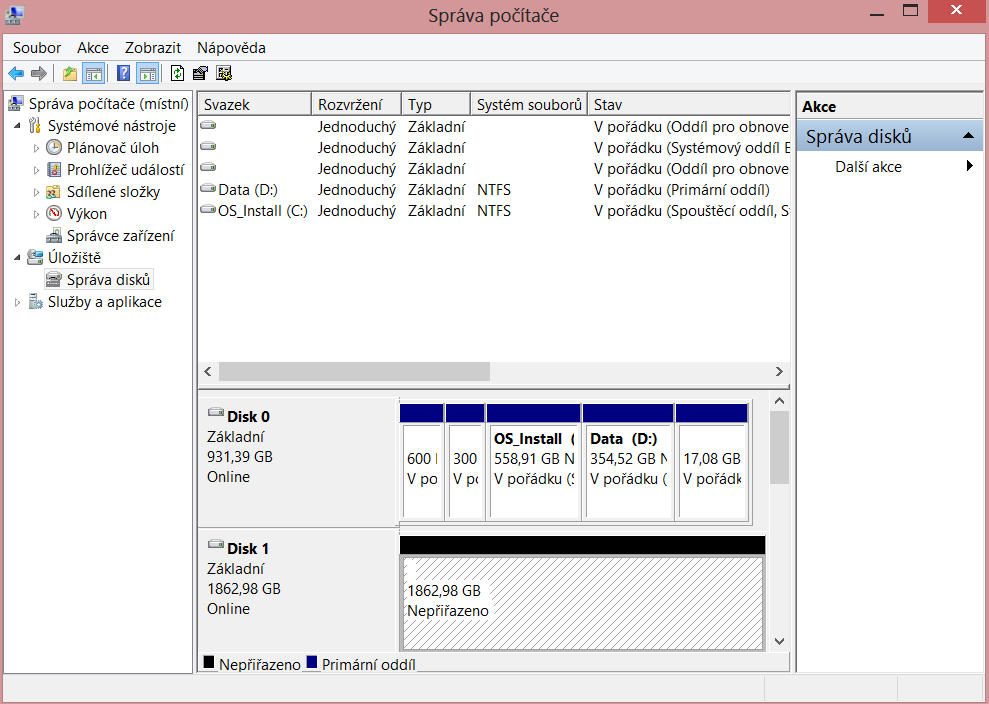Click the blue Back arrow in toolbar
989x704 pixels.
pyautogui.click(x=16, y=73)
